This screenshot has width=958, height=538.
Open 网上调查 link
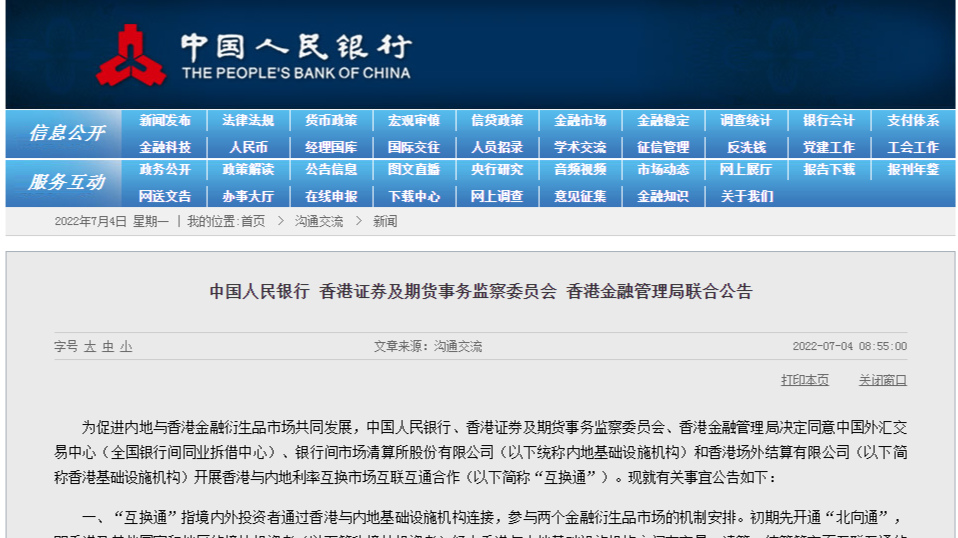(x=497, y=196)
